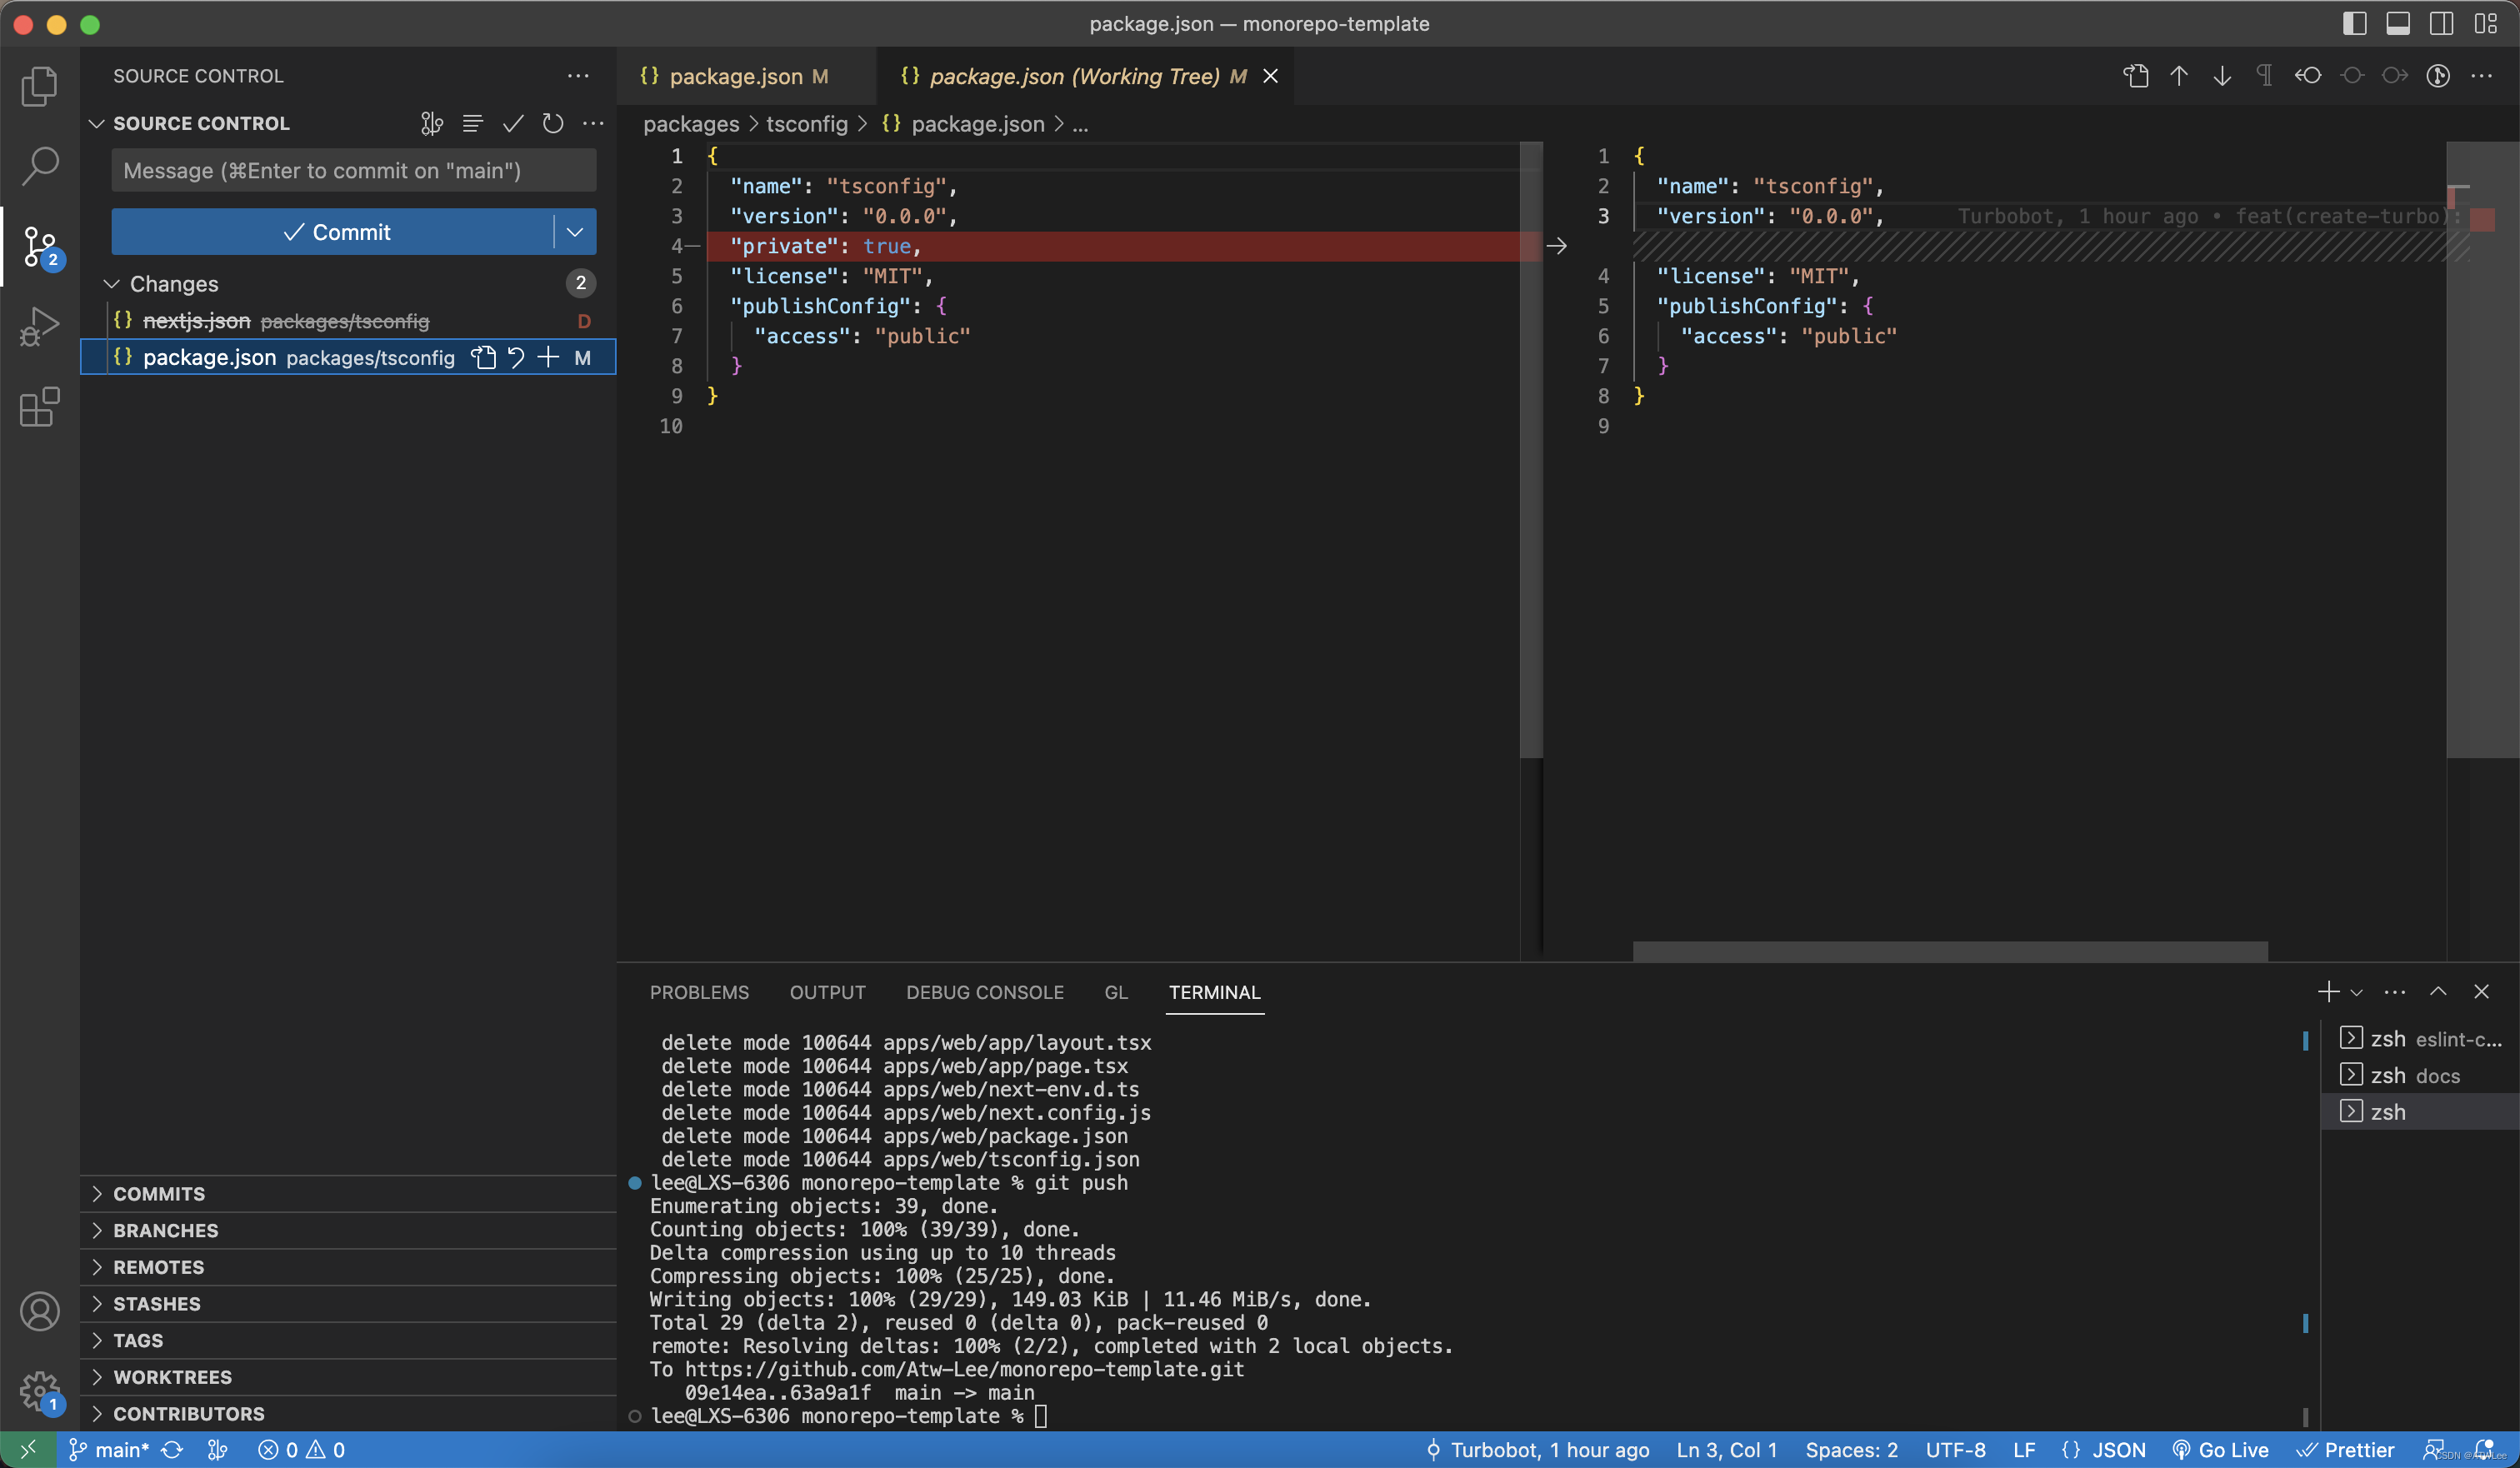
Task: Stage changes for package.json with plus icon
Action: pos(548,357)
